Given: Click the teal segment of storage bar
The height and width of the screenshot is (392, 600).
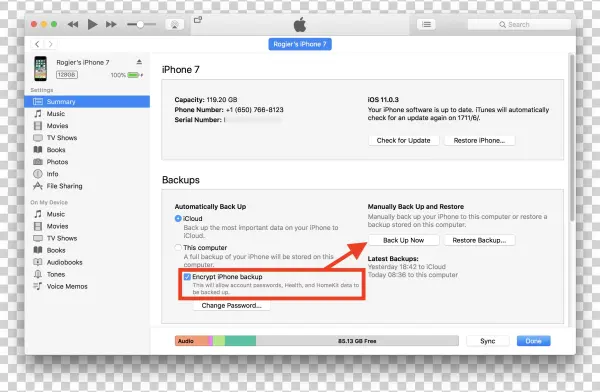Looking at the screenshot, I should (x=240, y=341).
